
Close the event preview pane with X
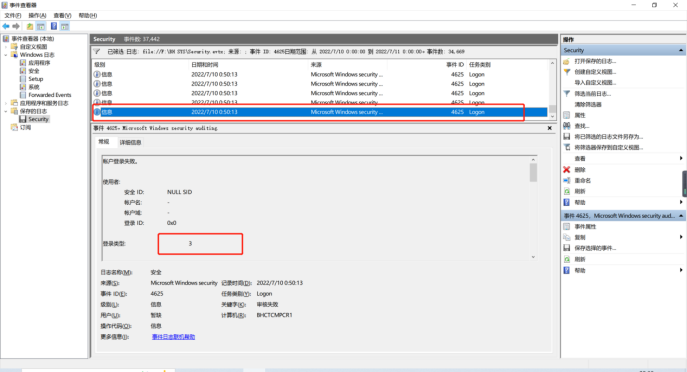point(549,128)
